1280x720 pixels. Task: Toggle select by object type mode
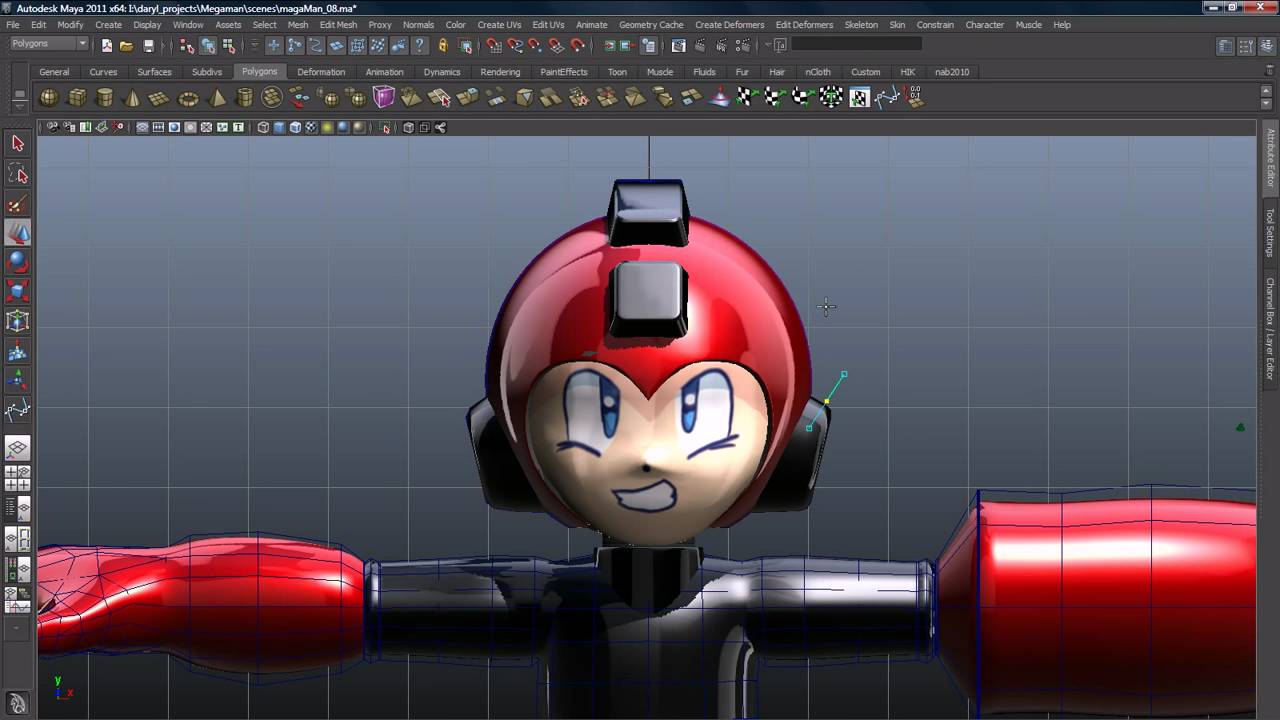point(208,45)
